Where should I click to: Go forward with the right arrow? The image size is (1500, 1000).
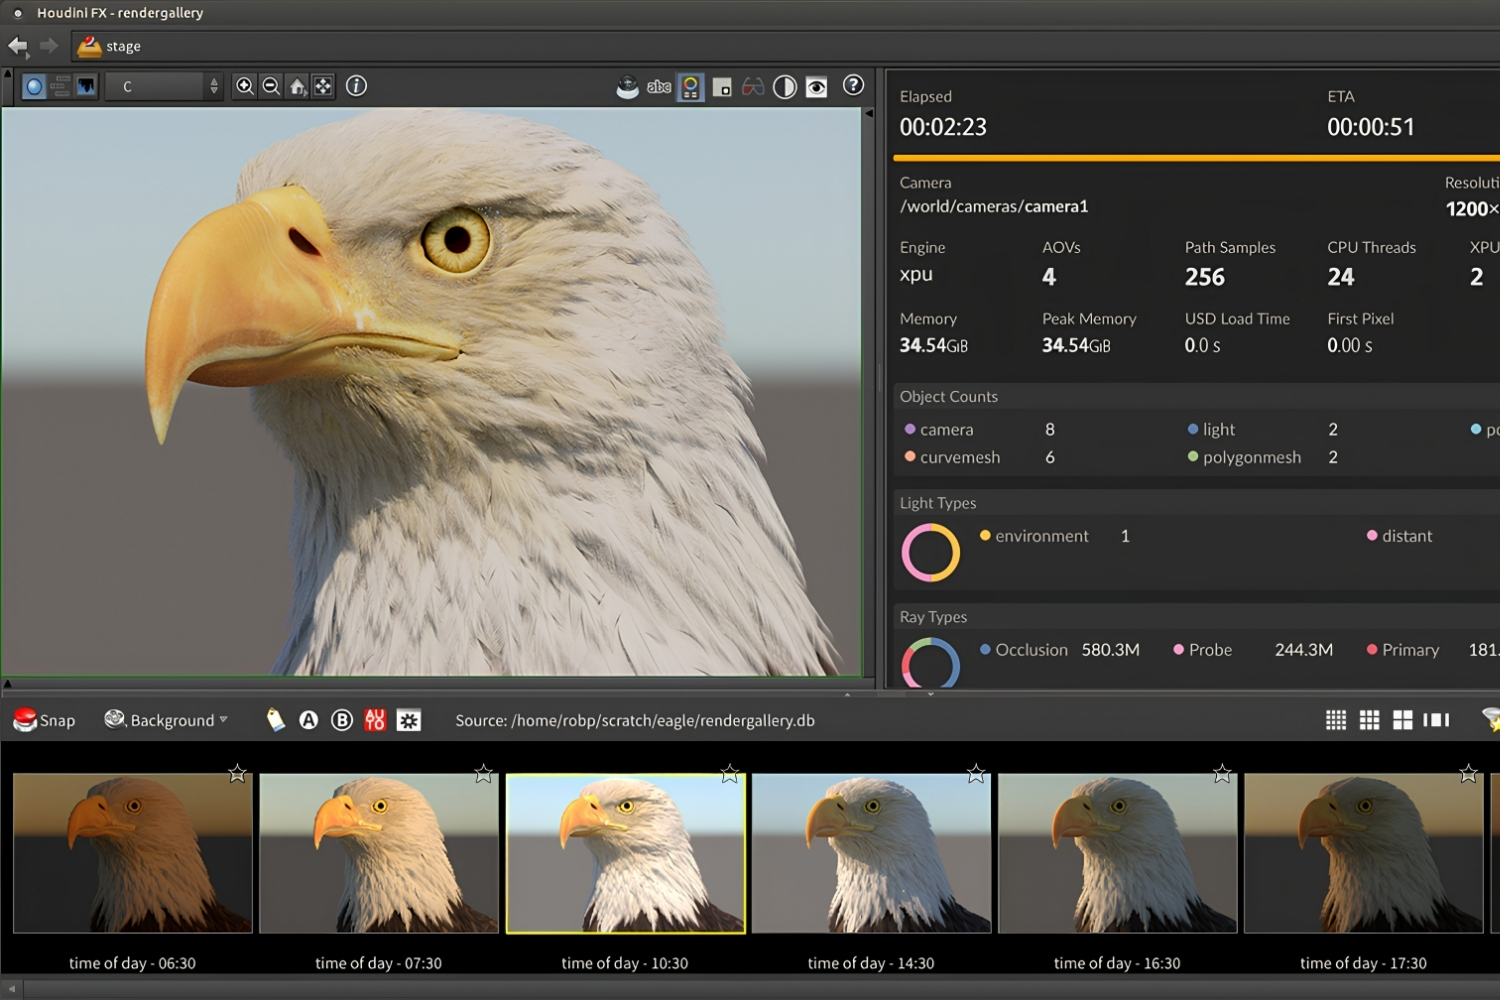[x=49, y=46]
